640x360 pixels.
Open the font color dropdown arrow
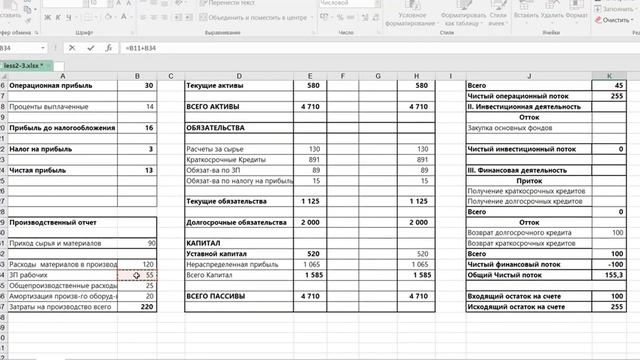pyautogui.click(x=131, y=18)
